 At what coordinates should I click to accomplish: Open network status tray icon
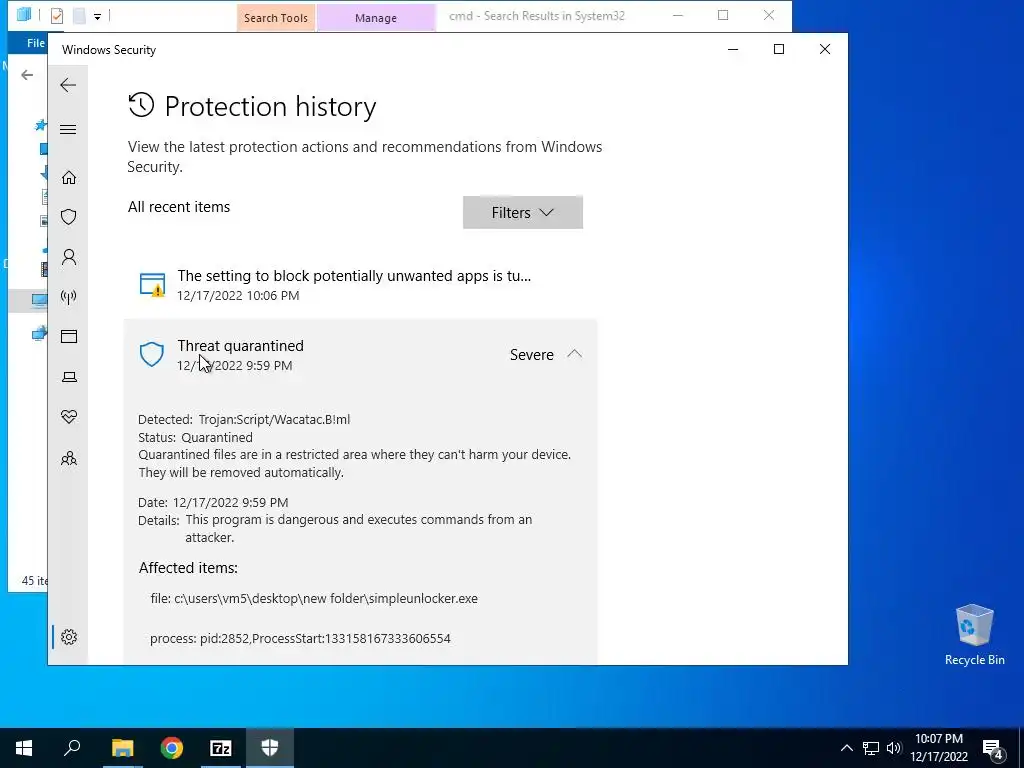click(x=871, y=748)
